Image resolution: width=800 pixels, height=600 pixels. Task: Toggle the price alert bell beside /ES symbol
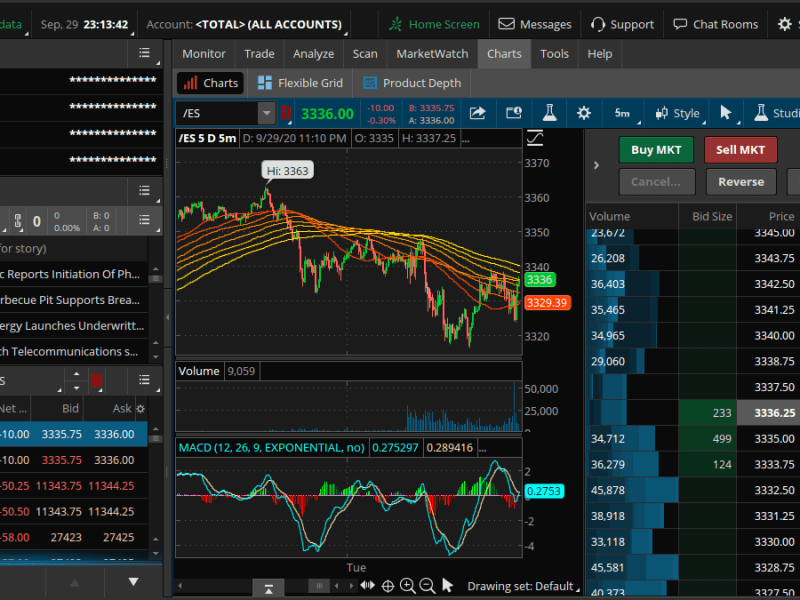pos(286,114)
